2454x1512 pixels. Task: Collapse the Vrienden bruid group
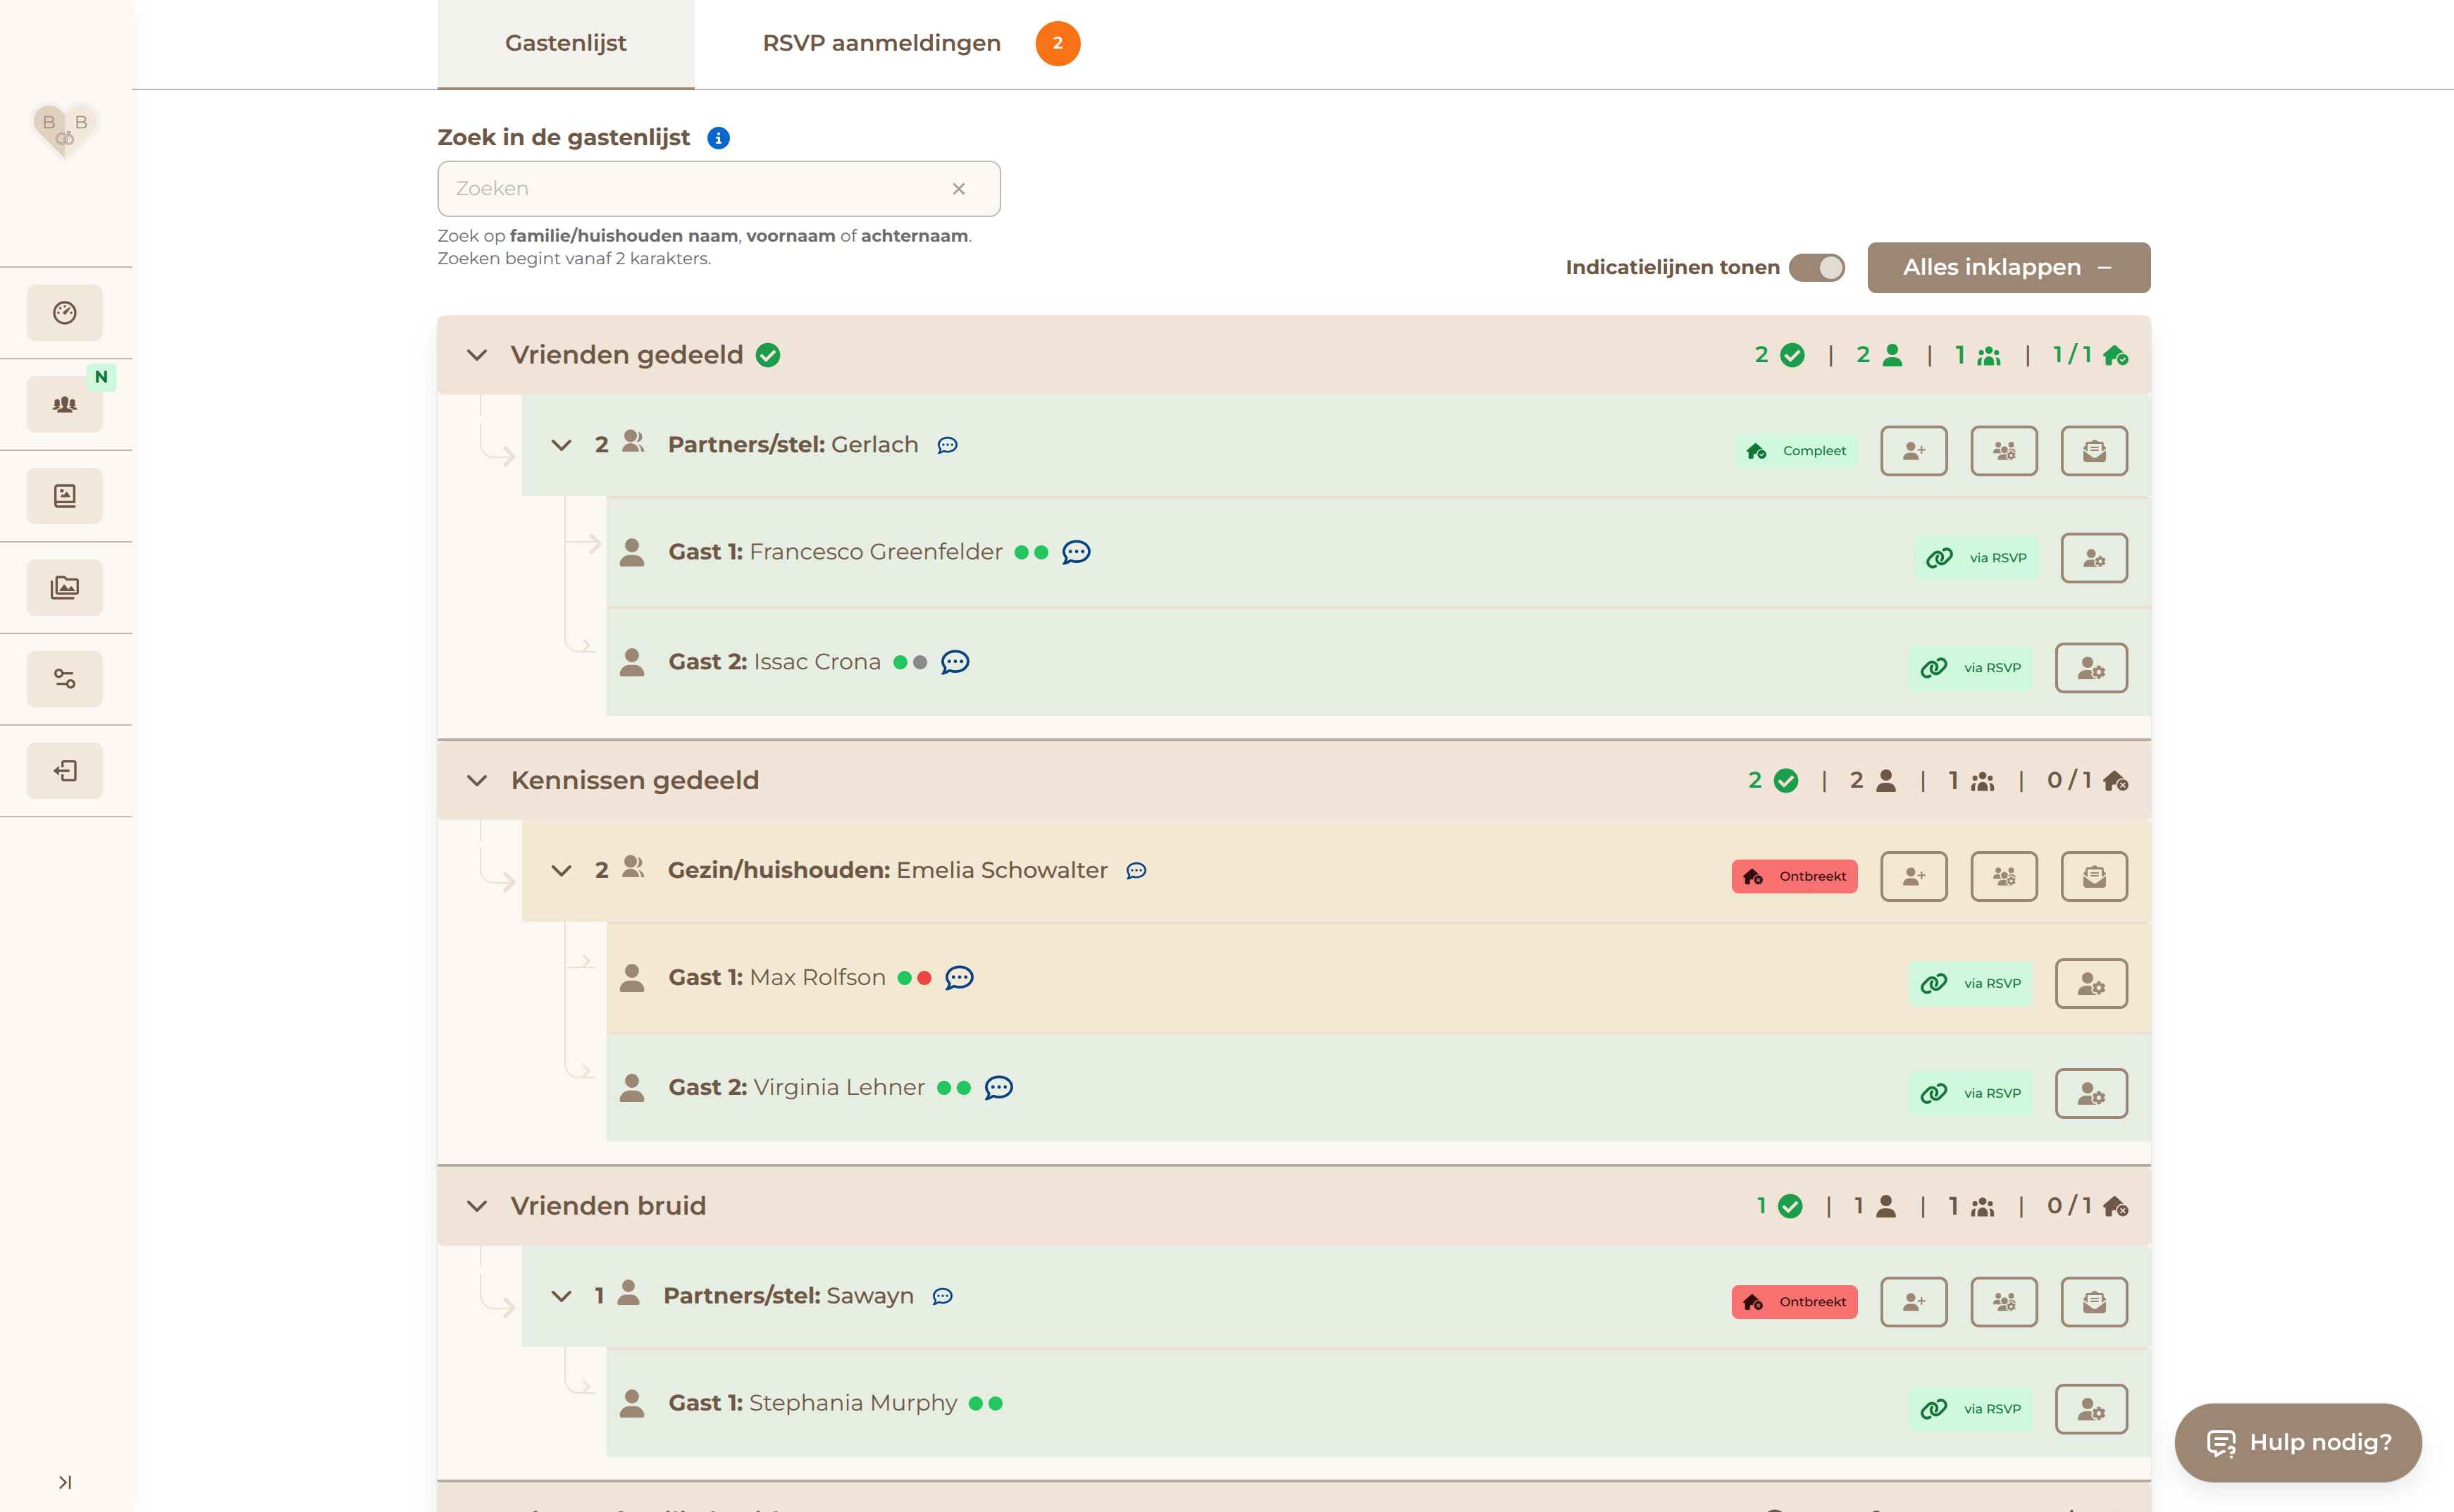(x=477, y=1206)
